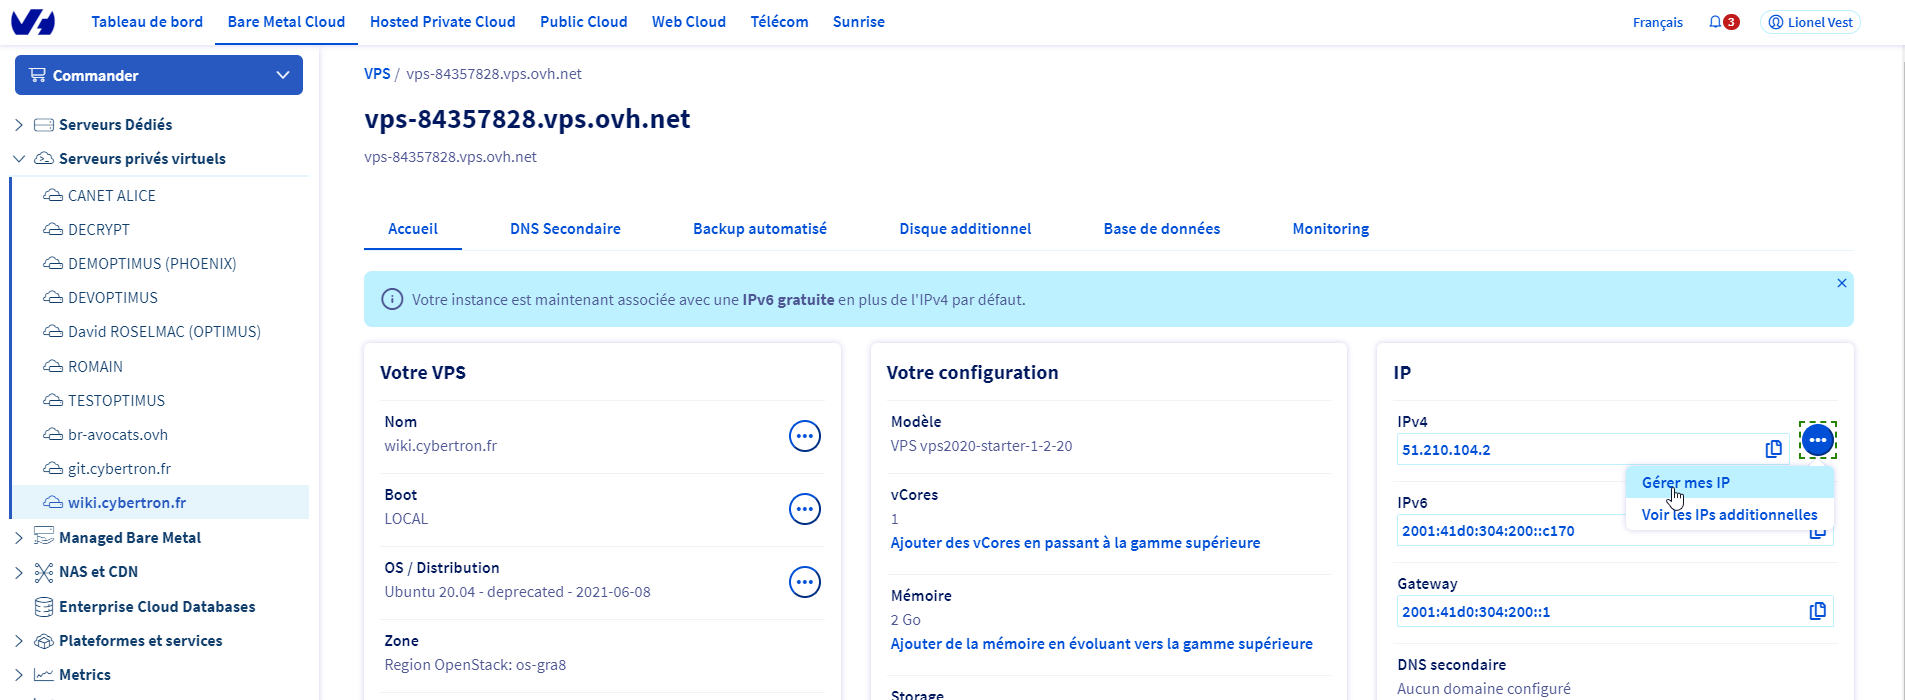Expand Plateformes et services section
This screenshot has height=700, width=1905.
(19, 641)
